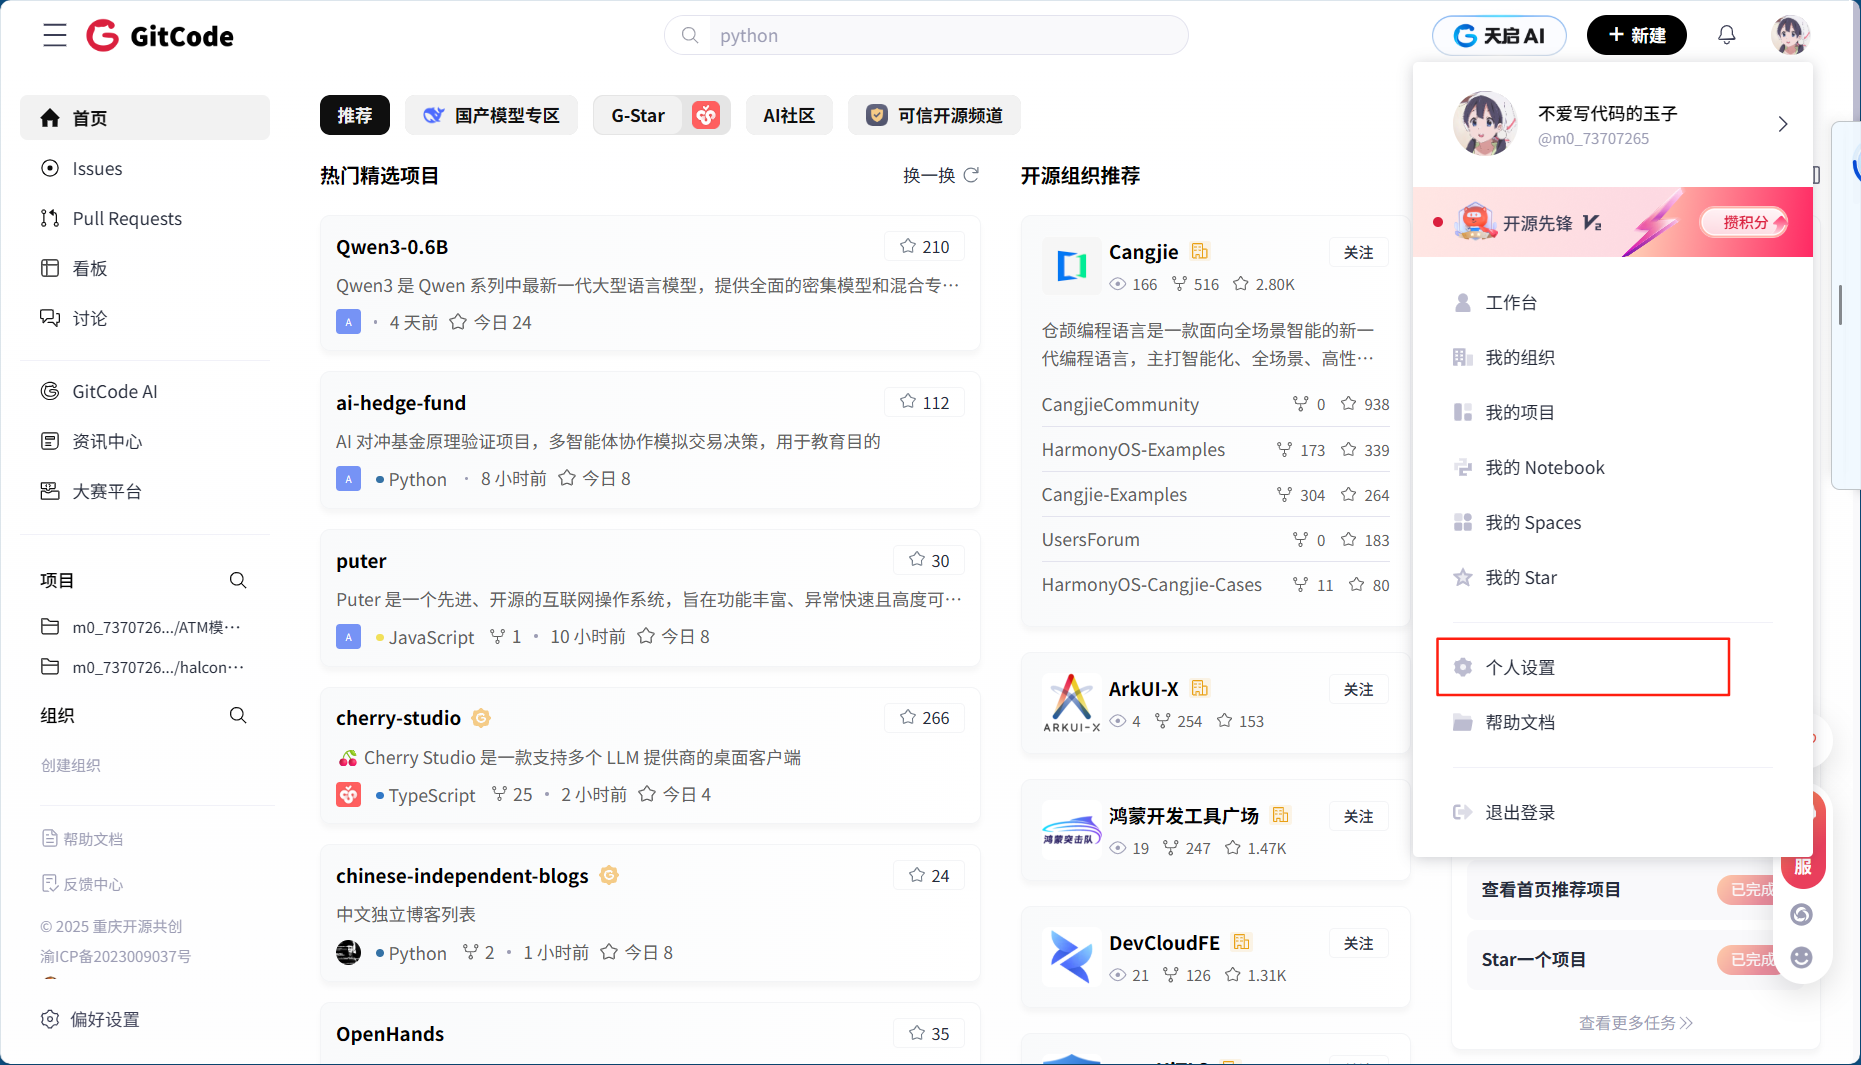1861x1065 pixels.
Task: Open project m0_7370726.../ATM模…
Action: pyautogui.click(x=142, y=627)
